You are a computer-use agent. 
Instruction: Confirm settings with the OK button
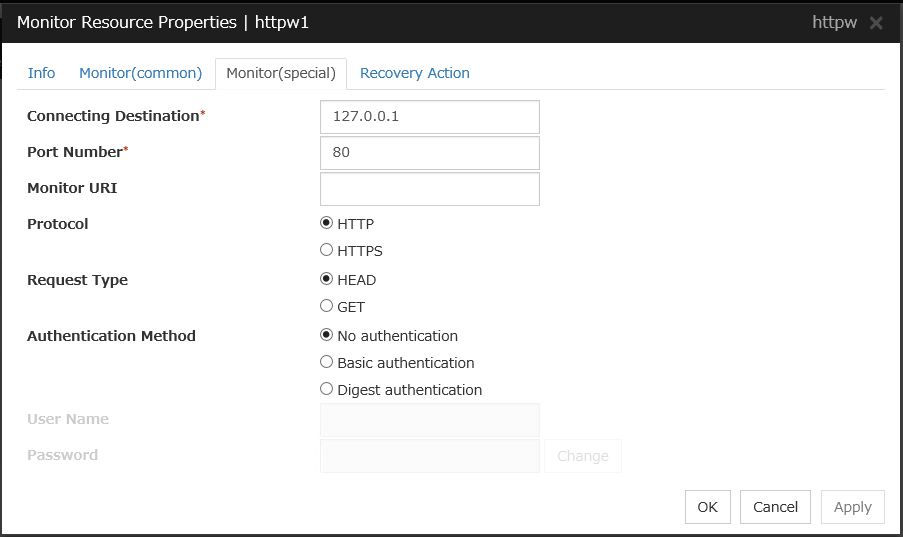[707, 507]
